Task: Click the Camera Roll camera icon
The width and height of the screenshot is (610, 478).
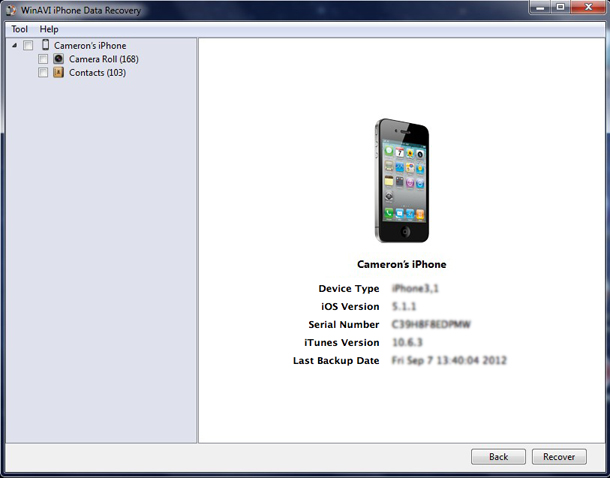Action: pos(58,59)
